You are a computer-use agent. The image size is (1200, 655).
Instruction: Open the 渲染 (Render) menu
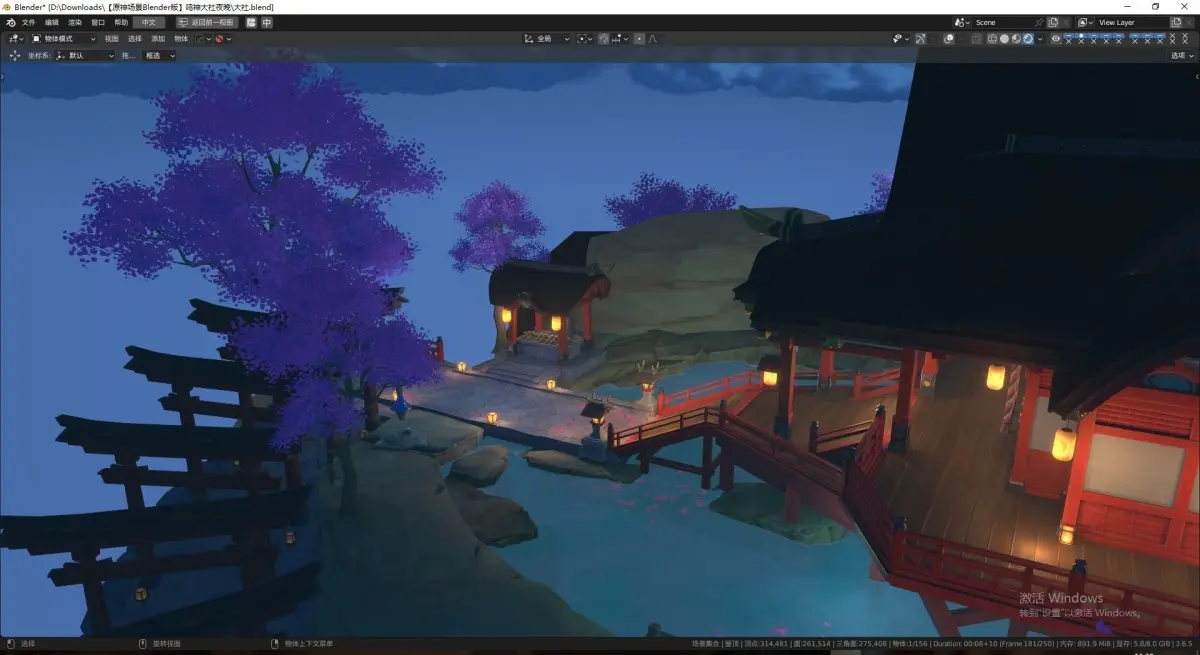[x=75, y=22]
